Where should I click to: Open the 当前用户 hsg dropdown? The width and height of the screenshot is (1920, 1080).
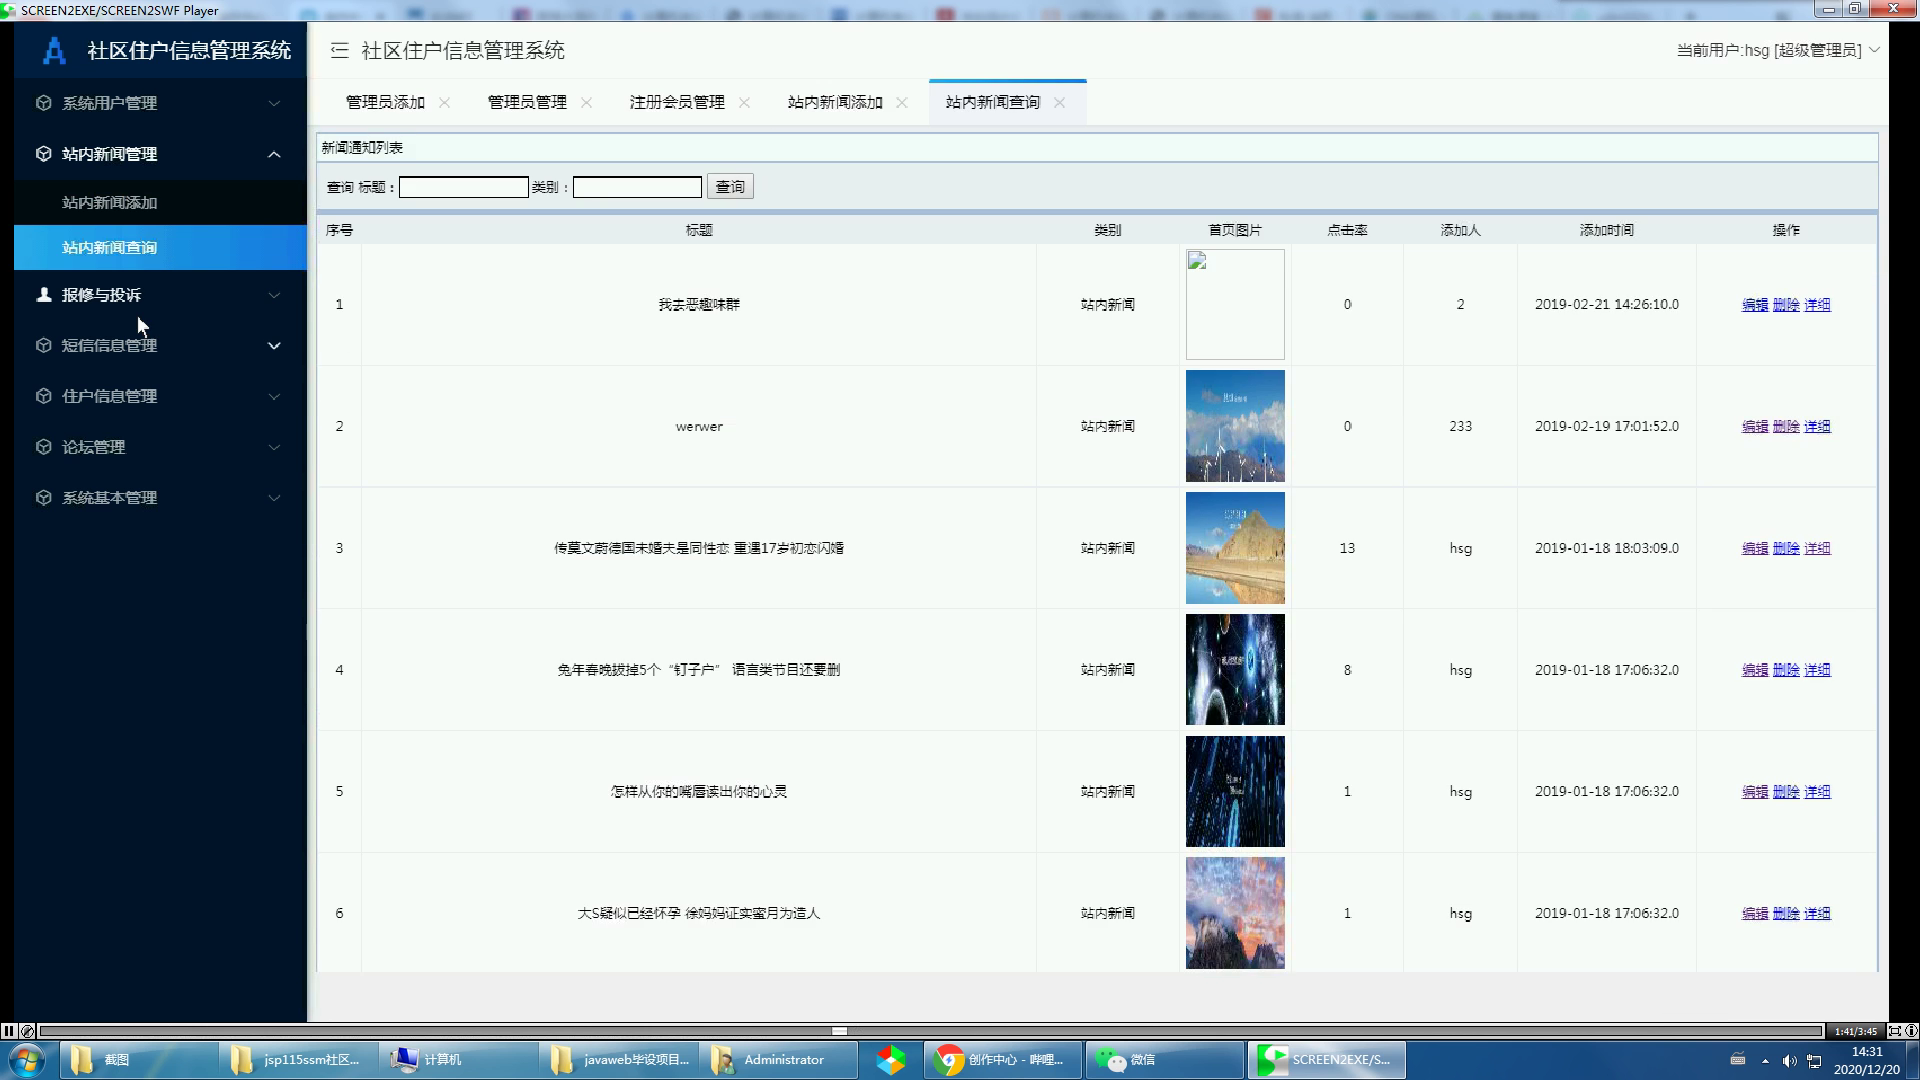[x=1778, y=50]
